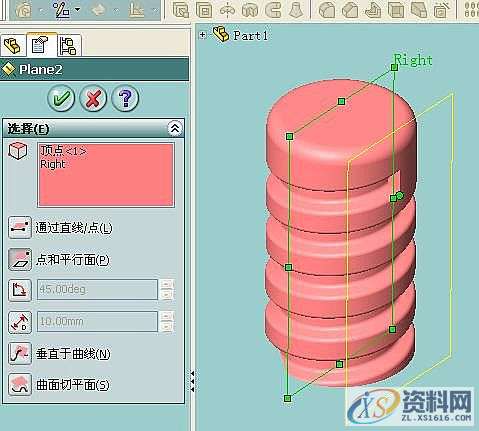The width and height of the screenshot is (479, 431).
Task: Confirm Plane2 with the green checkmark
Action: click(x=61, y=98)
